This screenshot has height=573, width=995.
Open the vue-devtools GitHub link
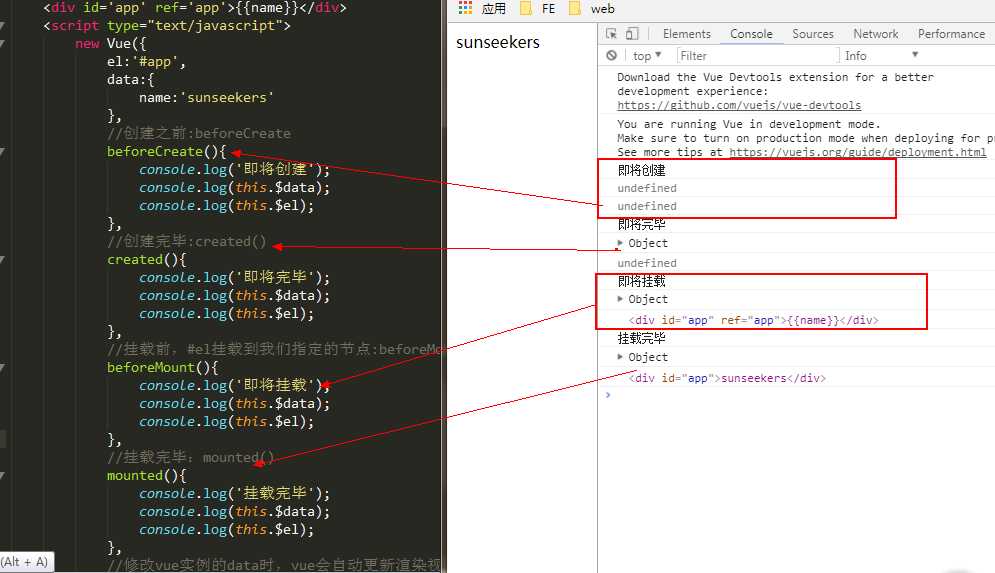pyautogui.click(x=739, y=105)
